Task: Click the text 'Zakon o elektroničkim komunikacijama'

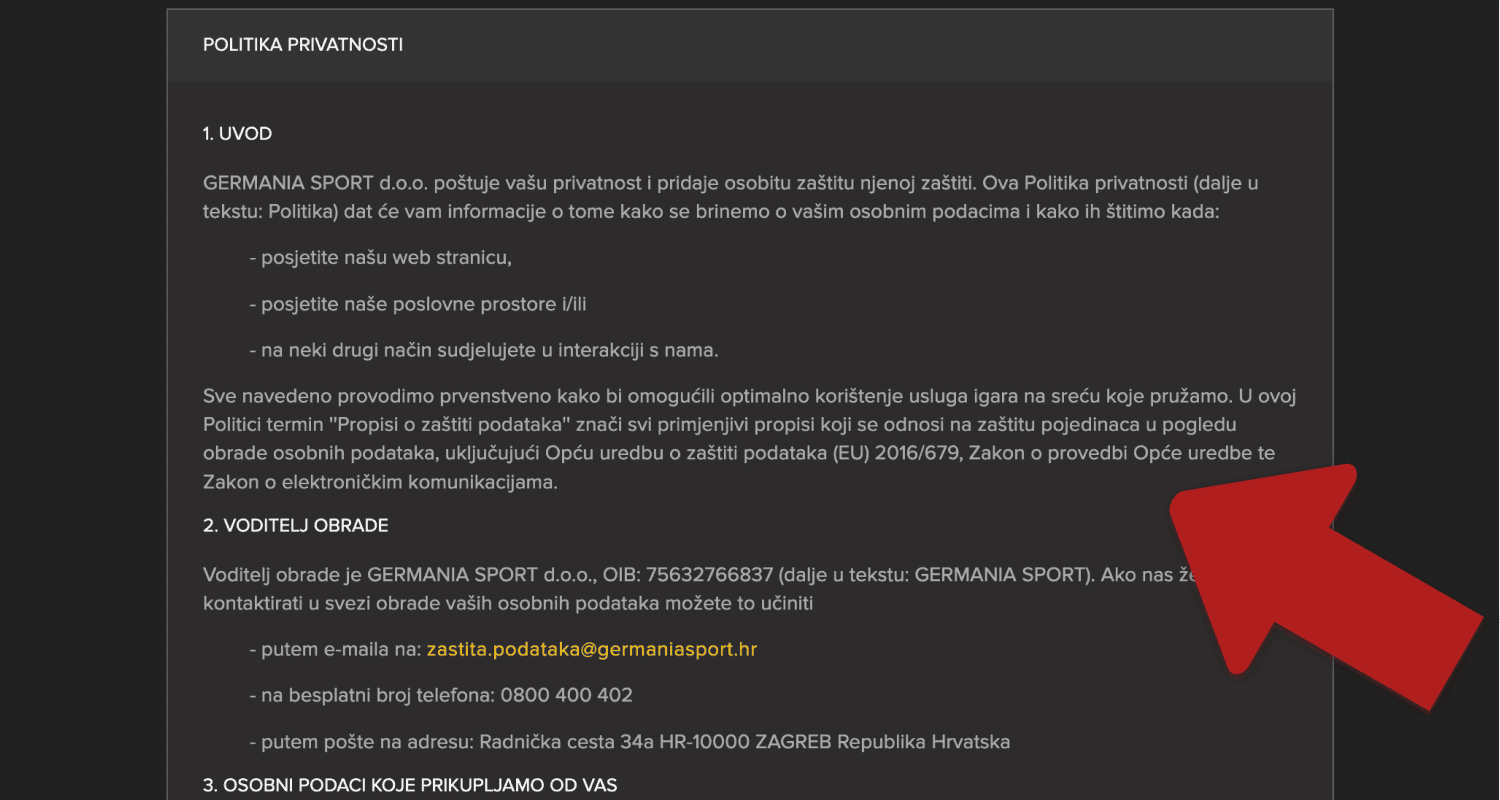Action: point(380,482)
